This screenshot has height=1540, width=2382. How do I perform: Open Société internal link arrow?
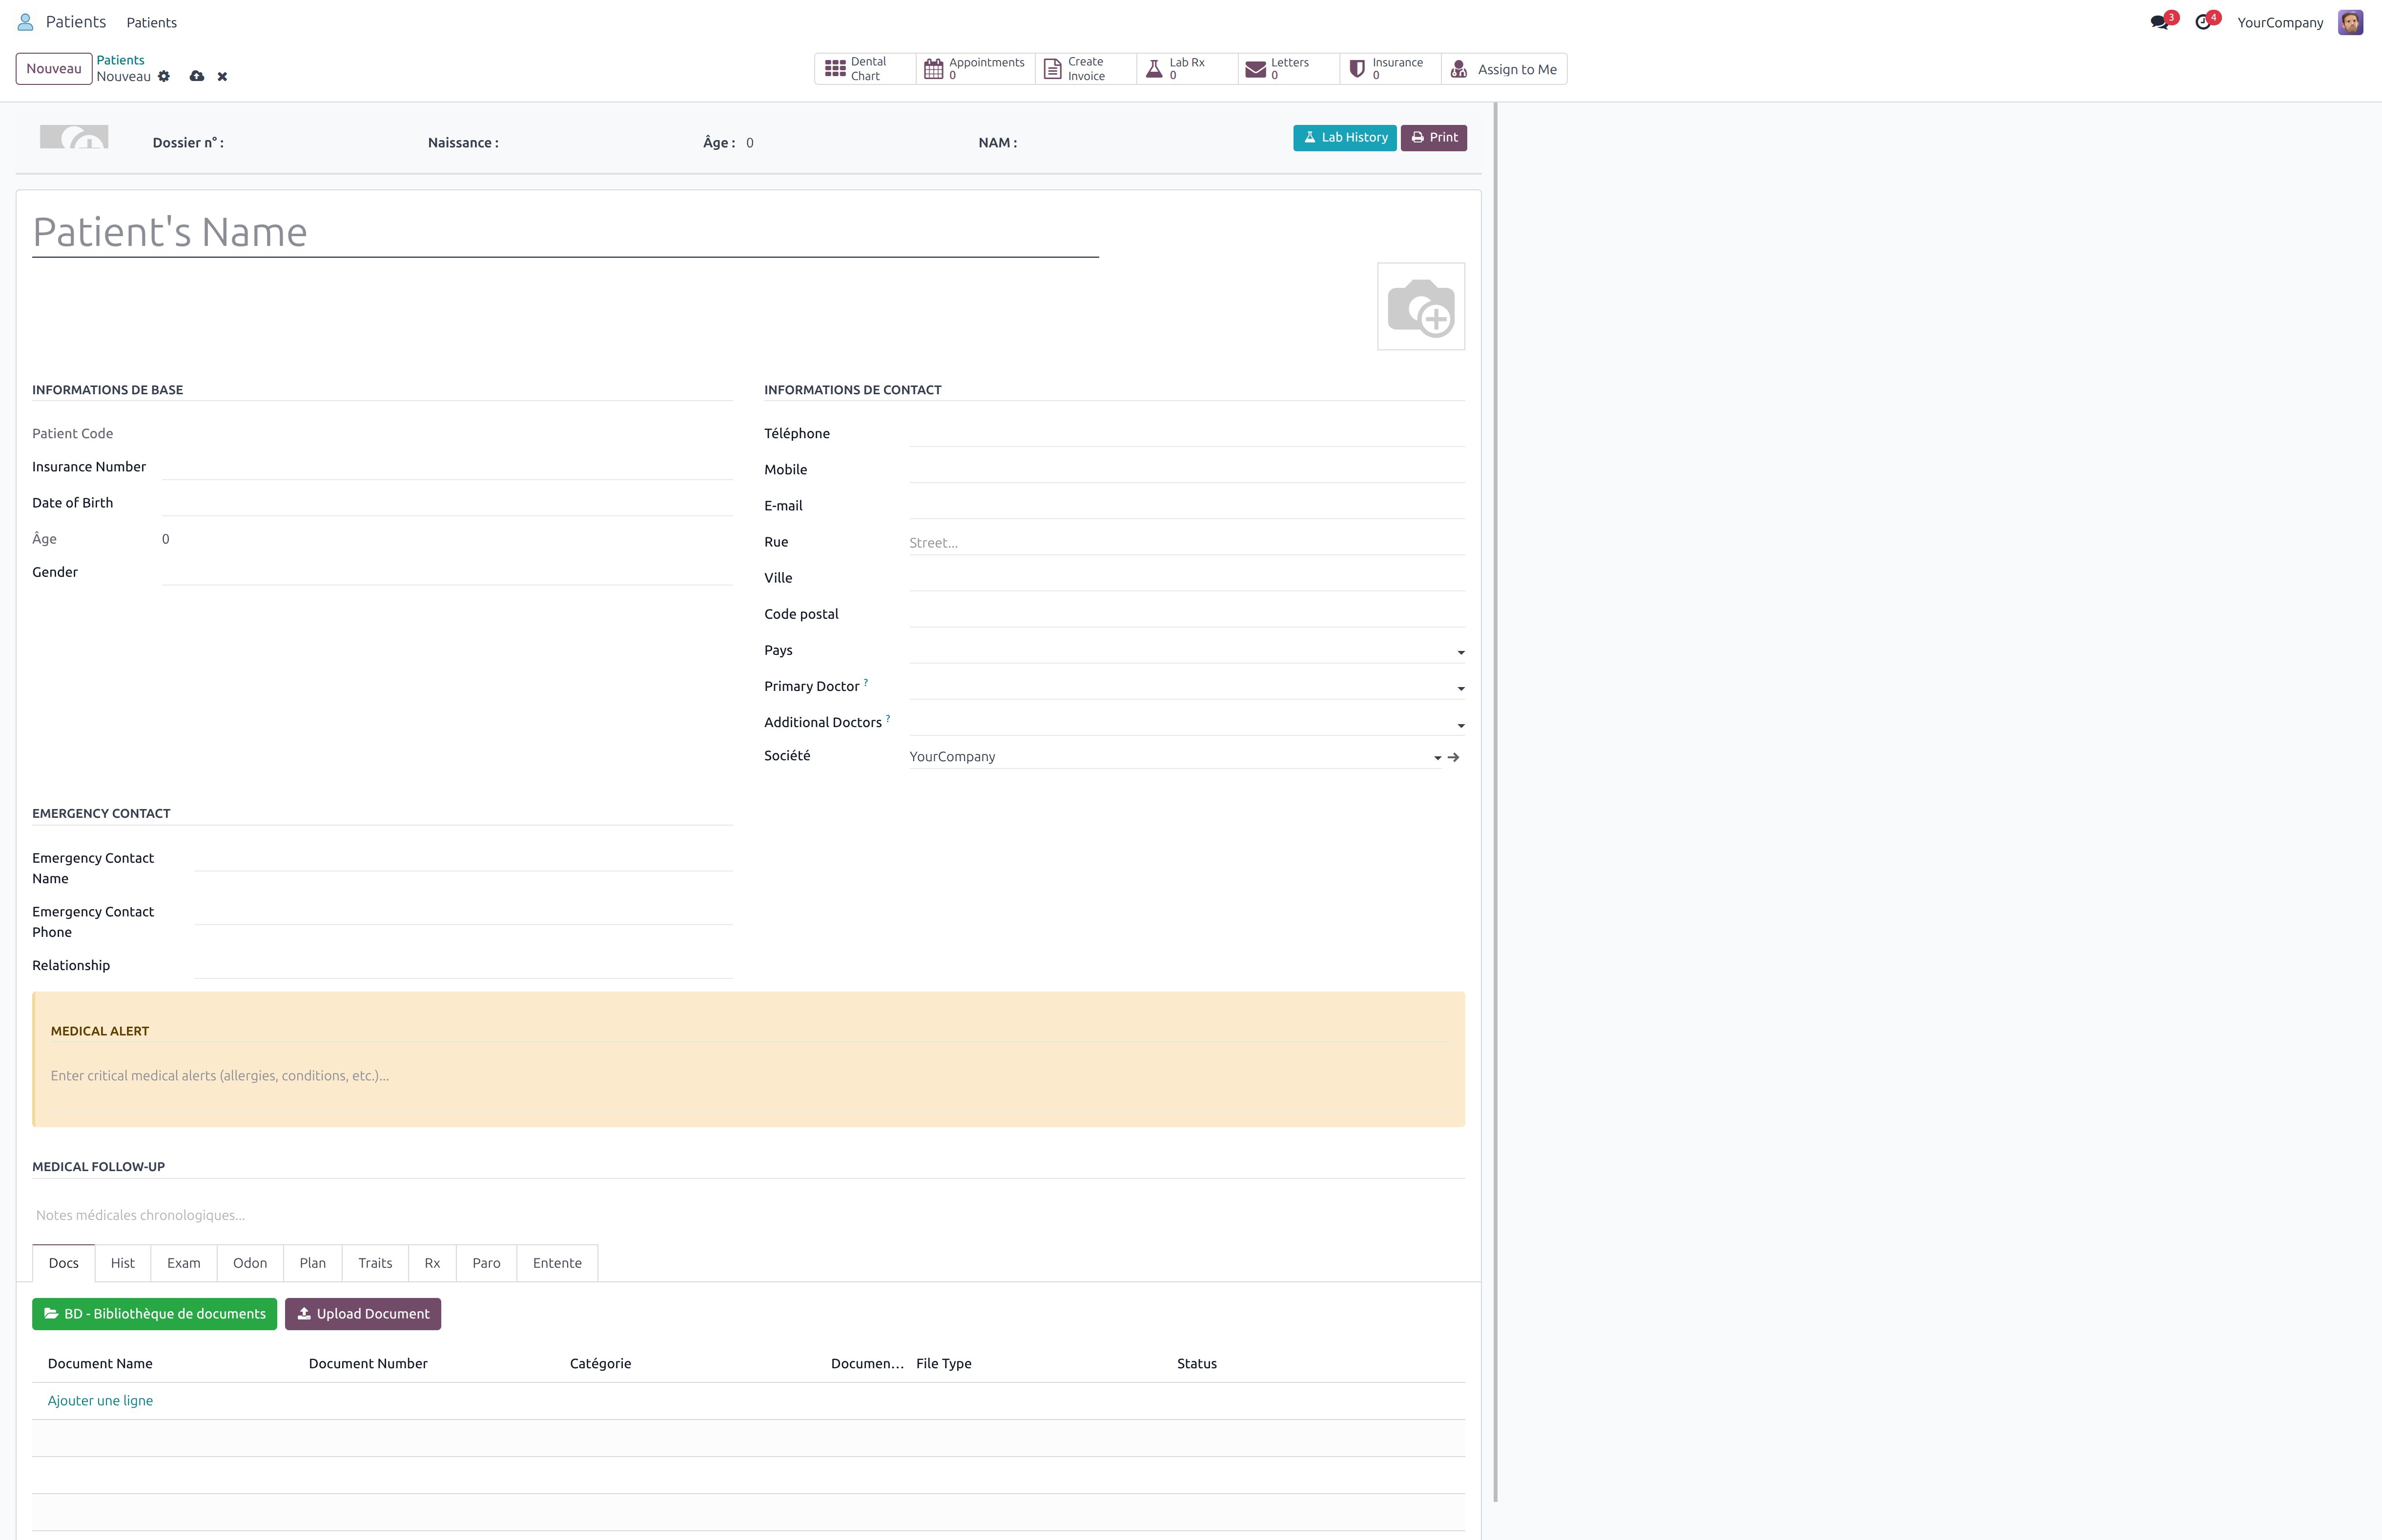[1453, 758]
